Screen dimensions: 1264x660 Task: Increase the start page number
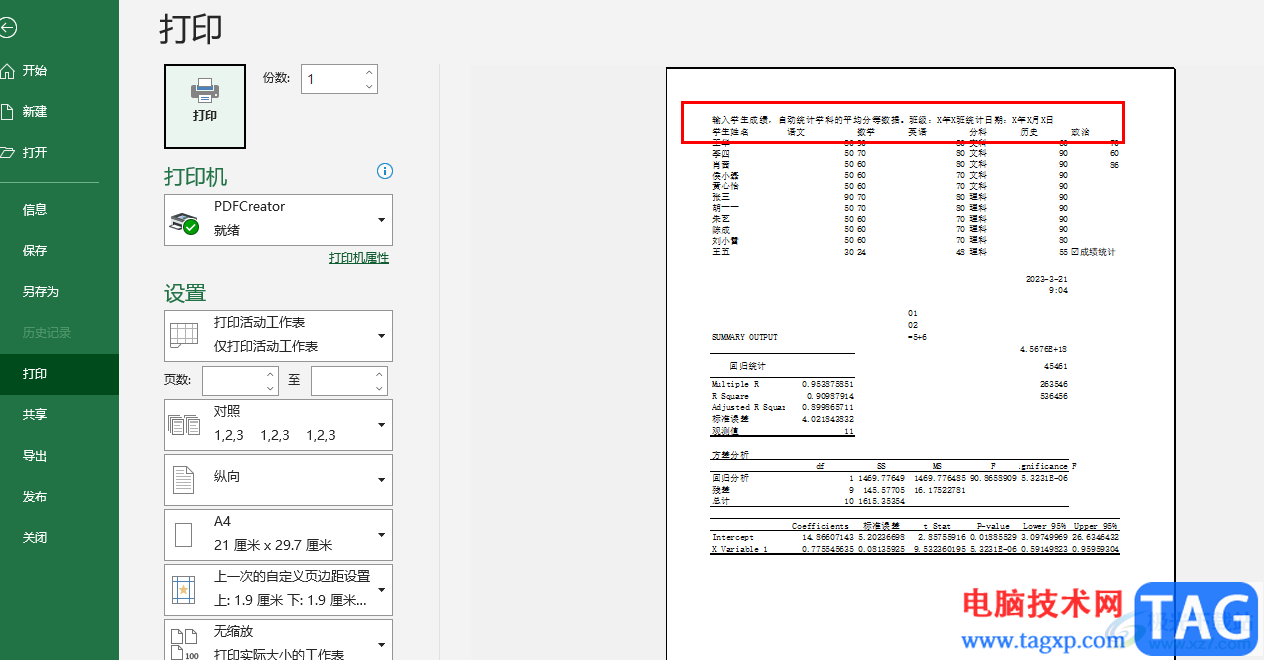[x=270, y=374]
